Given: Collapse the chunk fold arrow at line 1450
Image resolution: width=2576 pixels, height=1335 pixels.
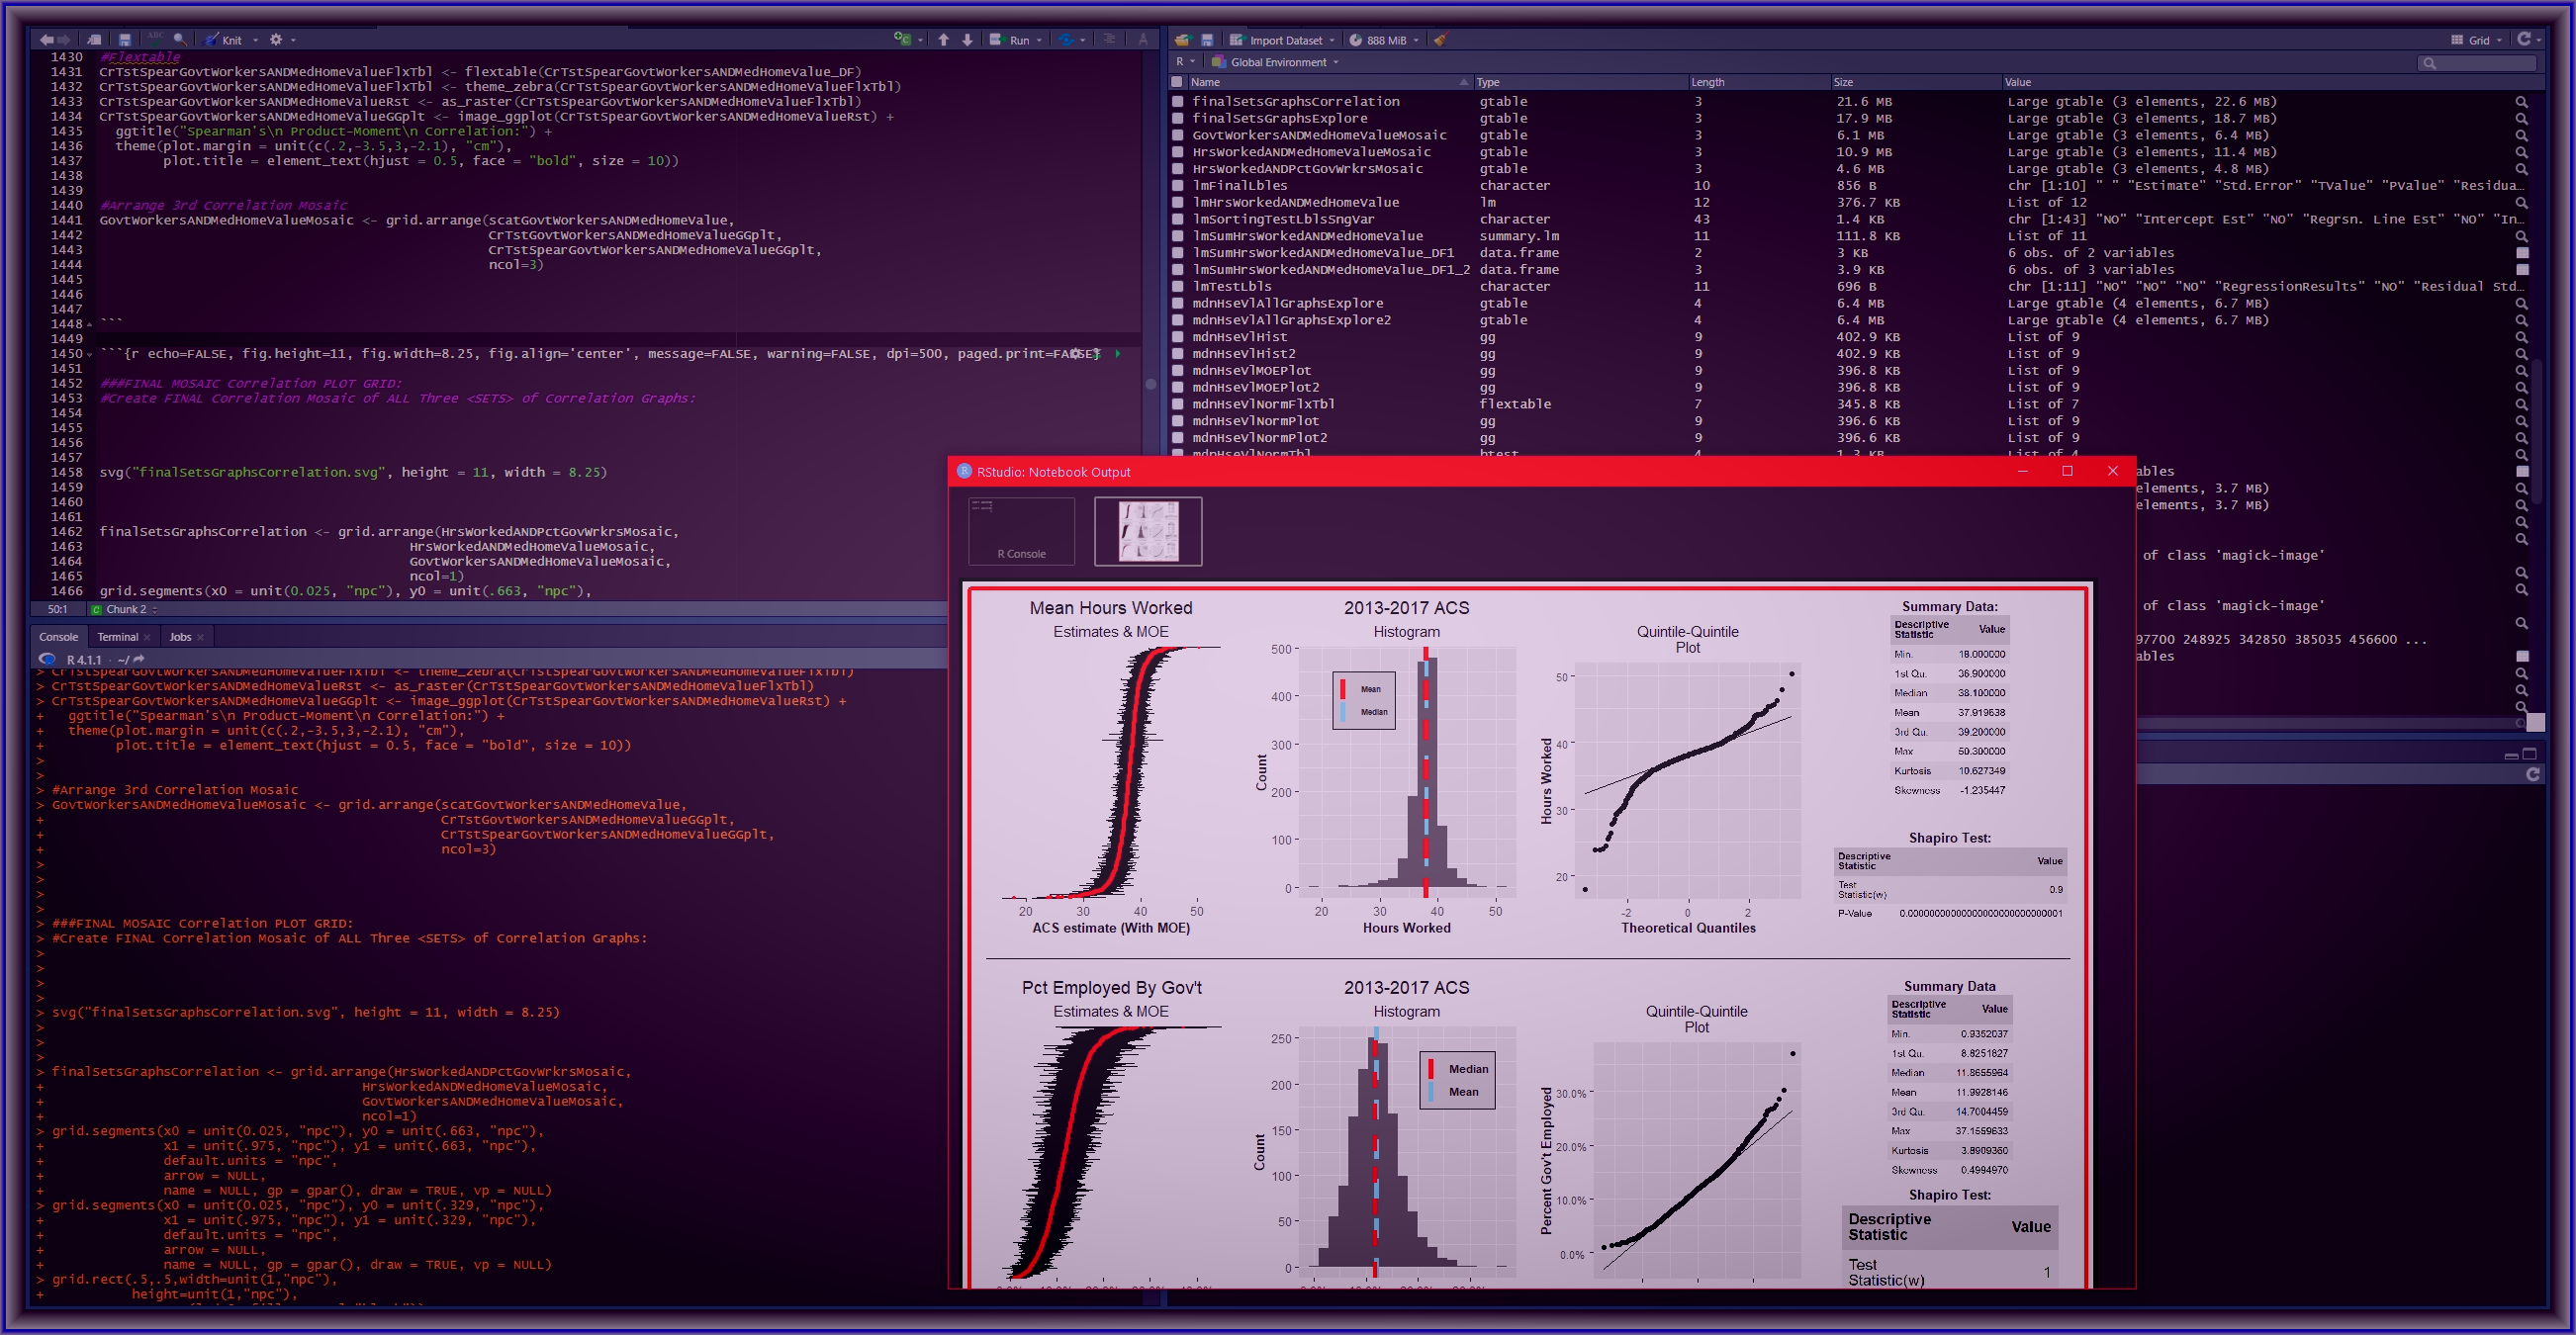Looking at the screenshot, I should tap(89, 355).
